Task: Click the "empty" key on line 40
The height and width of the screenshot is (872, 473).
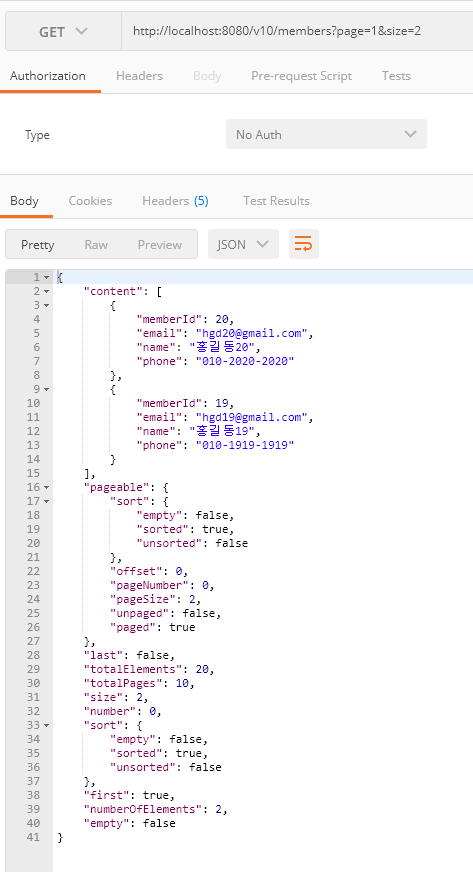Action: [x=109, y=823]
